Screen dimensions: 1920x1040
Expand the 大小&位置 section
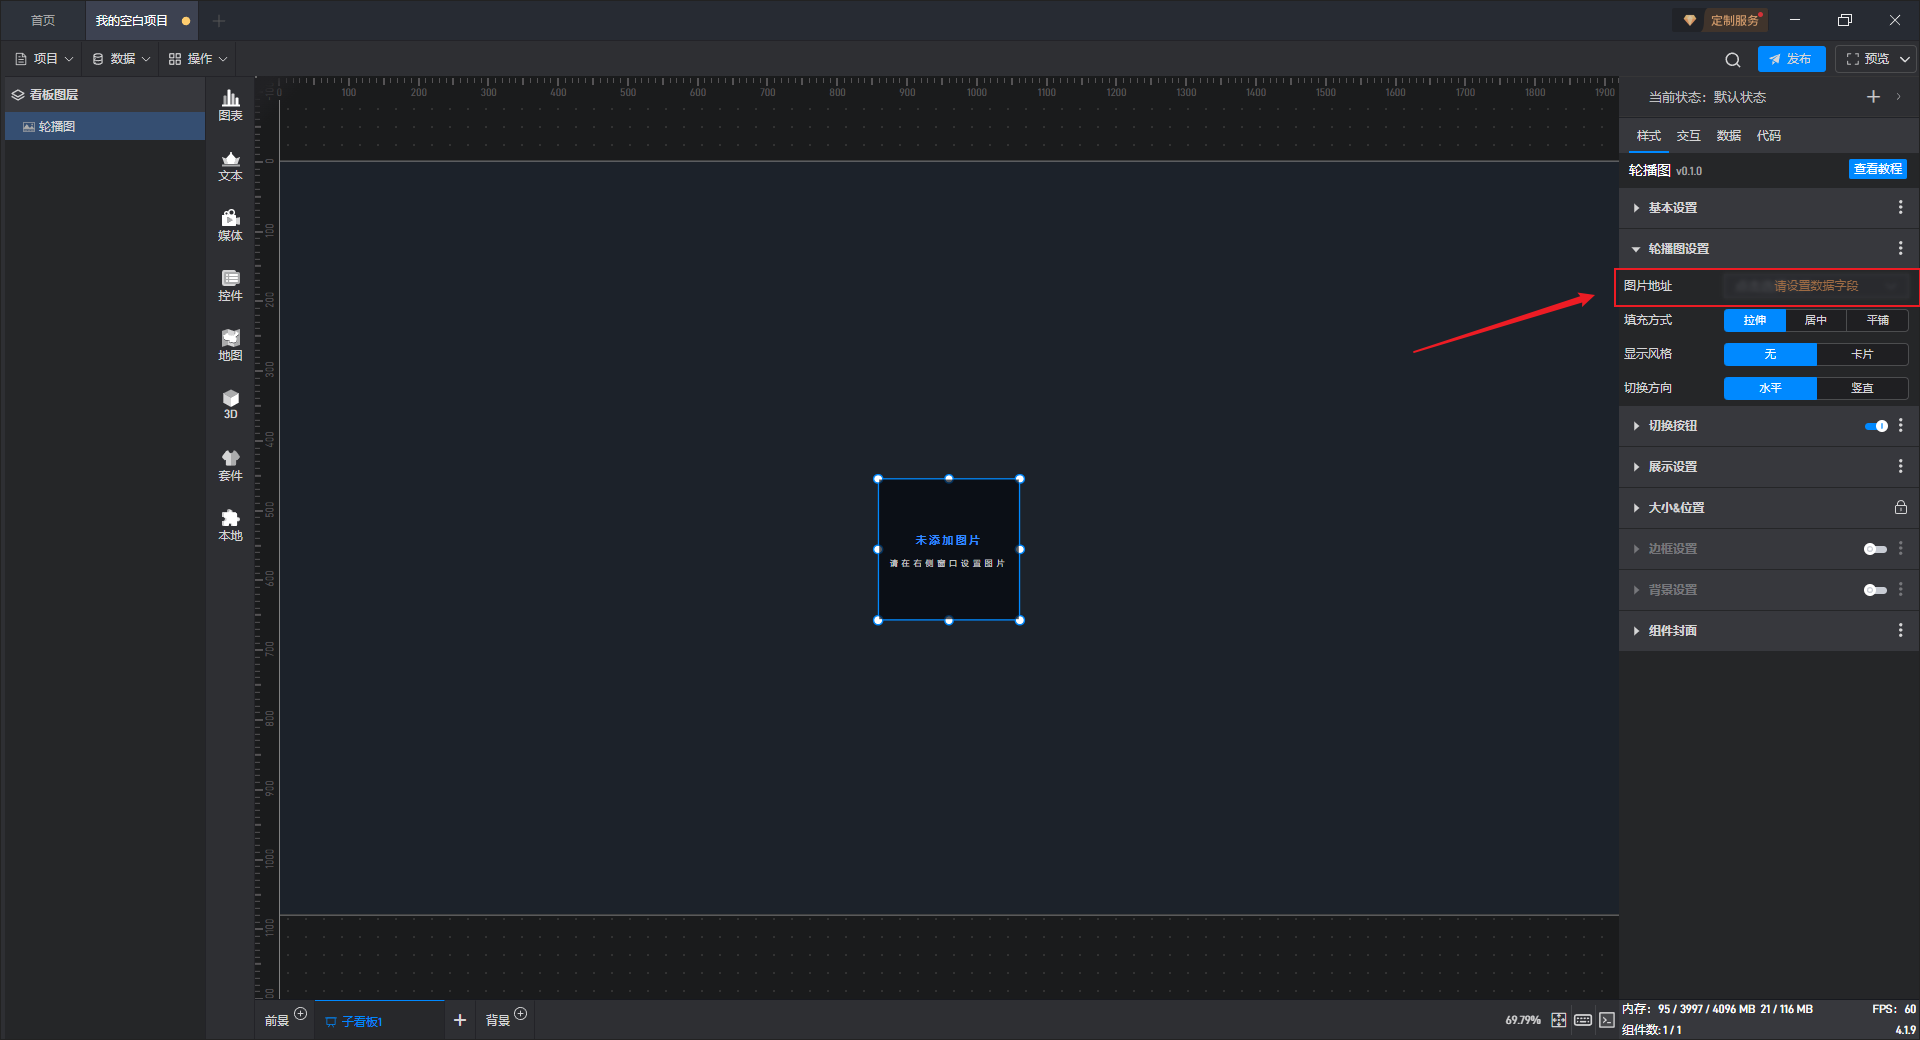pos(1636,508)
